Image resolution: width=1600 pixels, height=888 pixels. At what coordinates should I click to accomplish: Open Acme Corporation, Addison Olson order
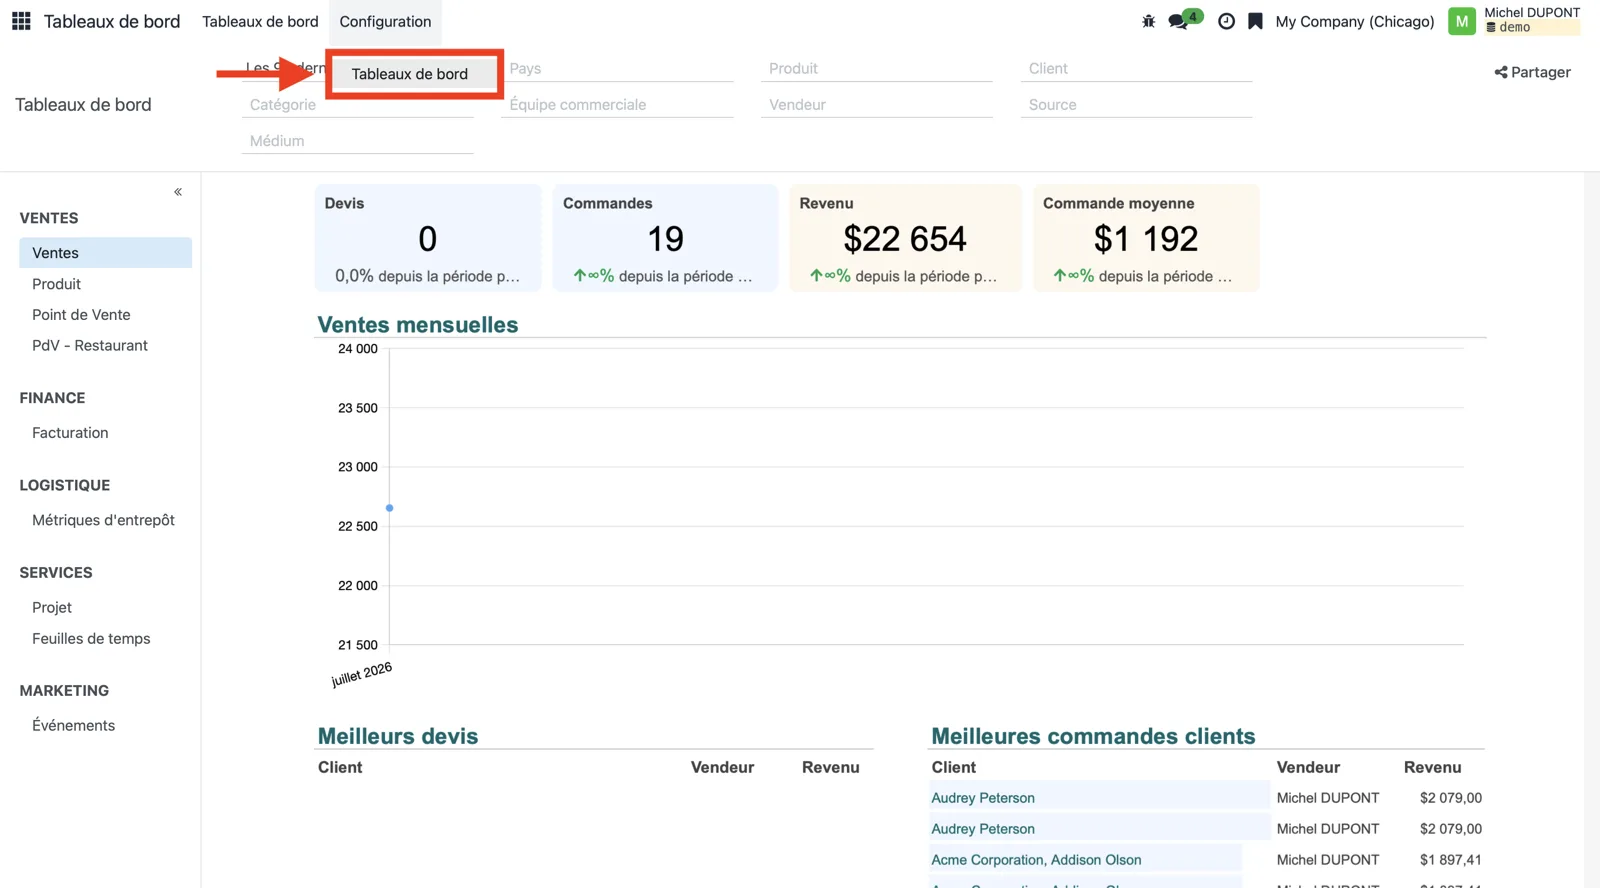(1036, 860)
